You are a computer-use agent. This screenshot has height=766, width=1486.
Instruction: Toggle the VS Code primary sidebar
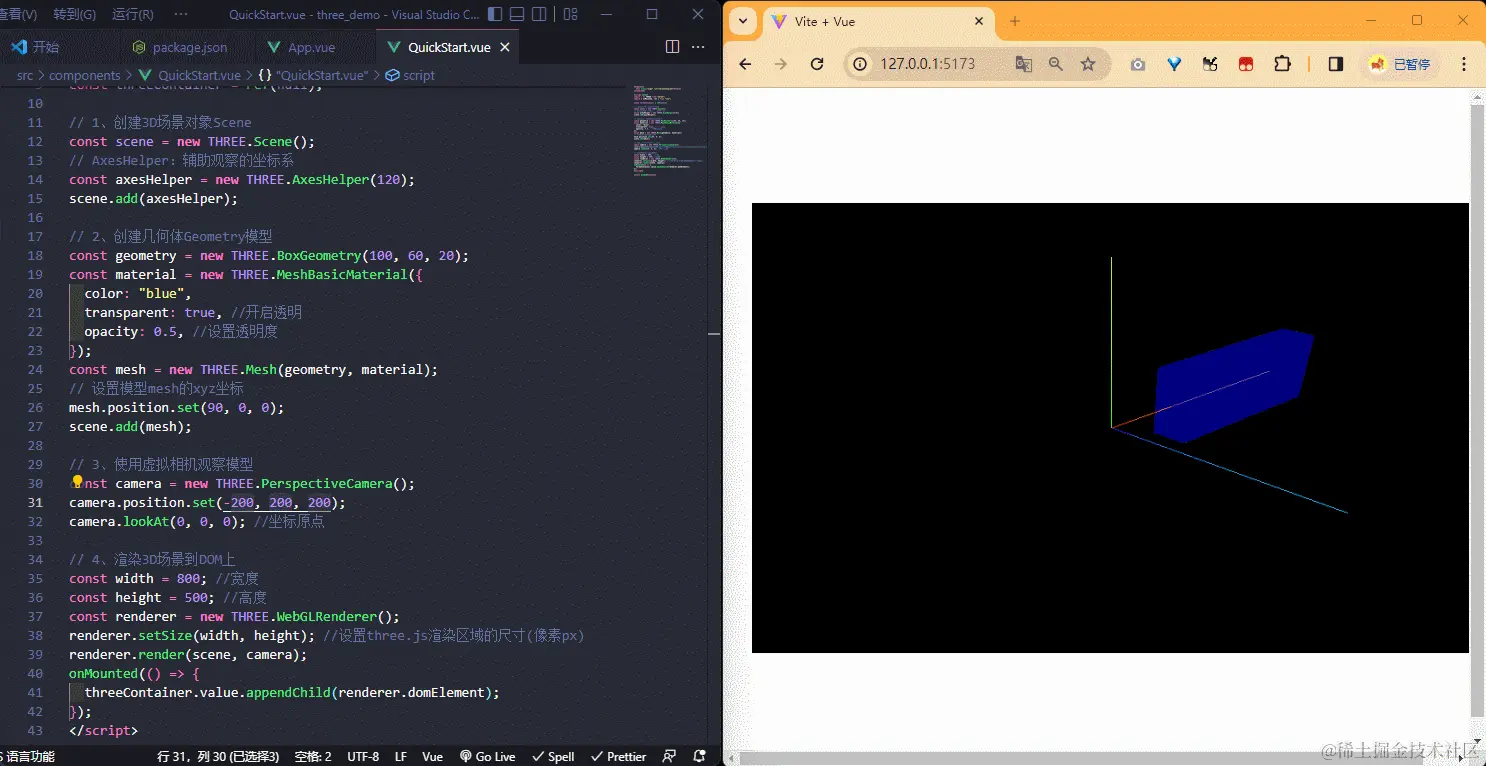pos(496,15)
